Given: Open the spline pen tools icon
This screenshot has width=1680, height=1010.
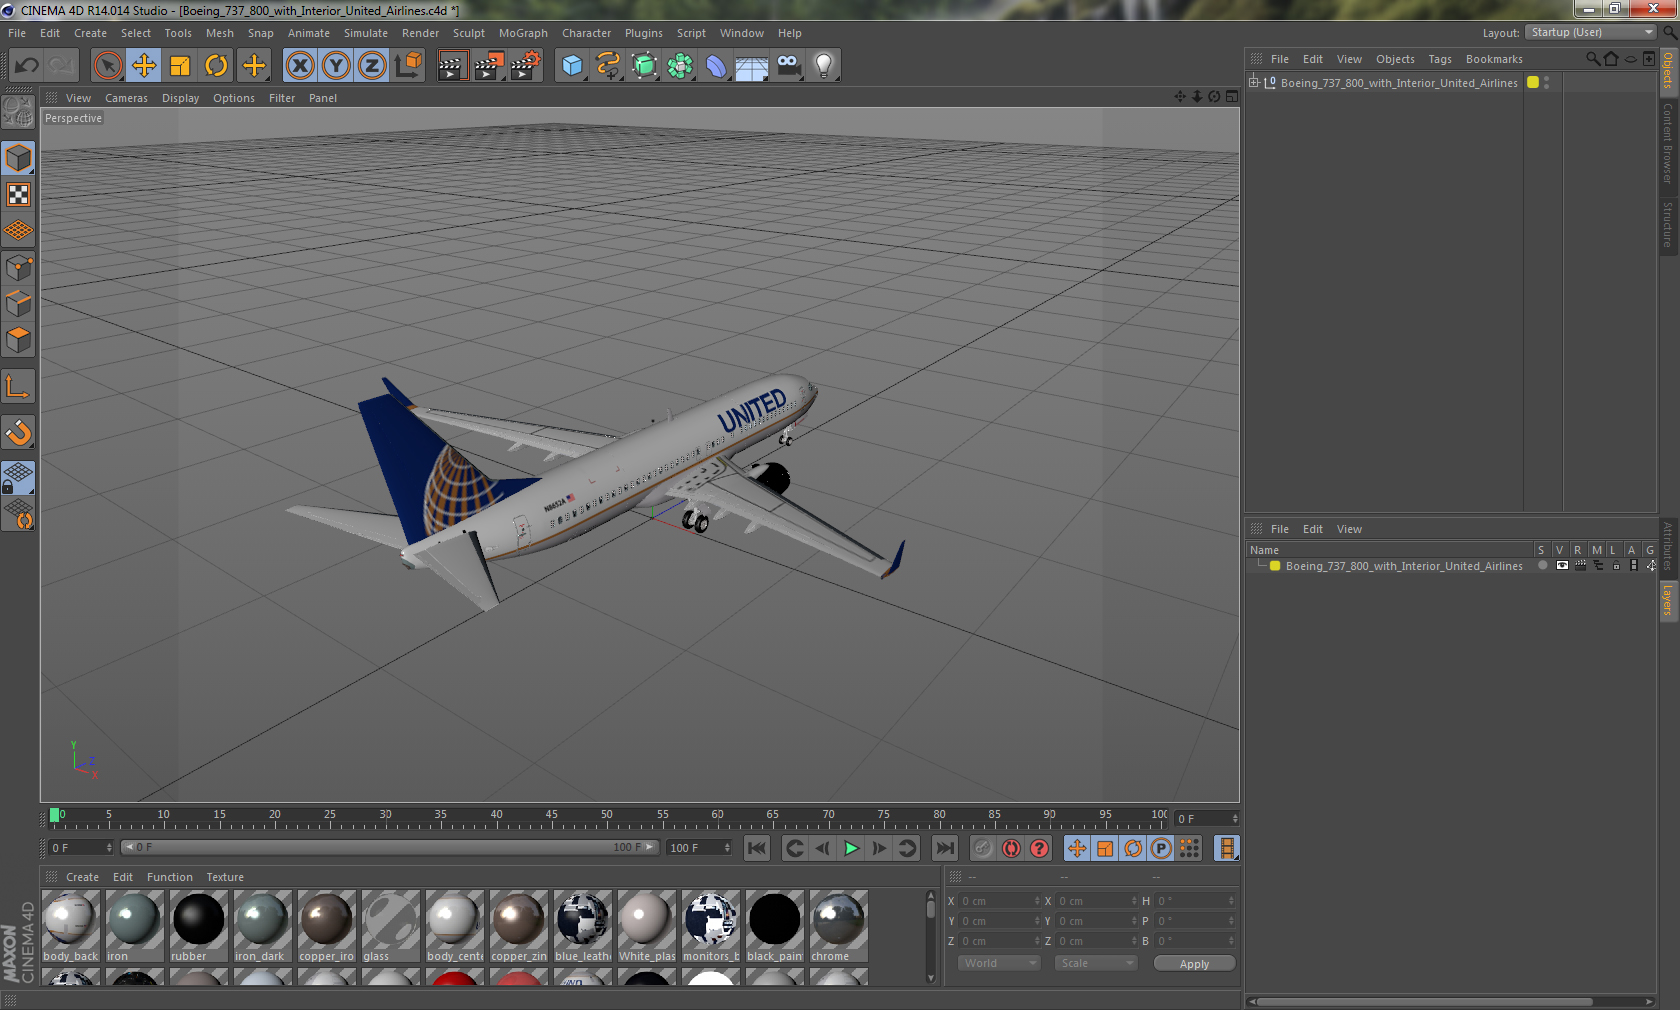Looking at the screenshot, I should 608,66.
